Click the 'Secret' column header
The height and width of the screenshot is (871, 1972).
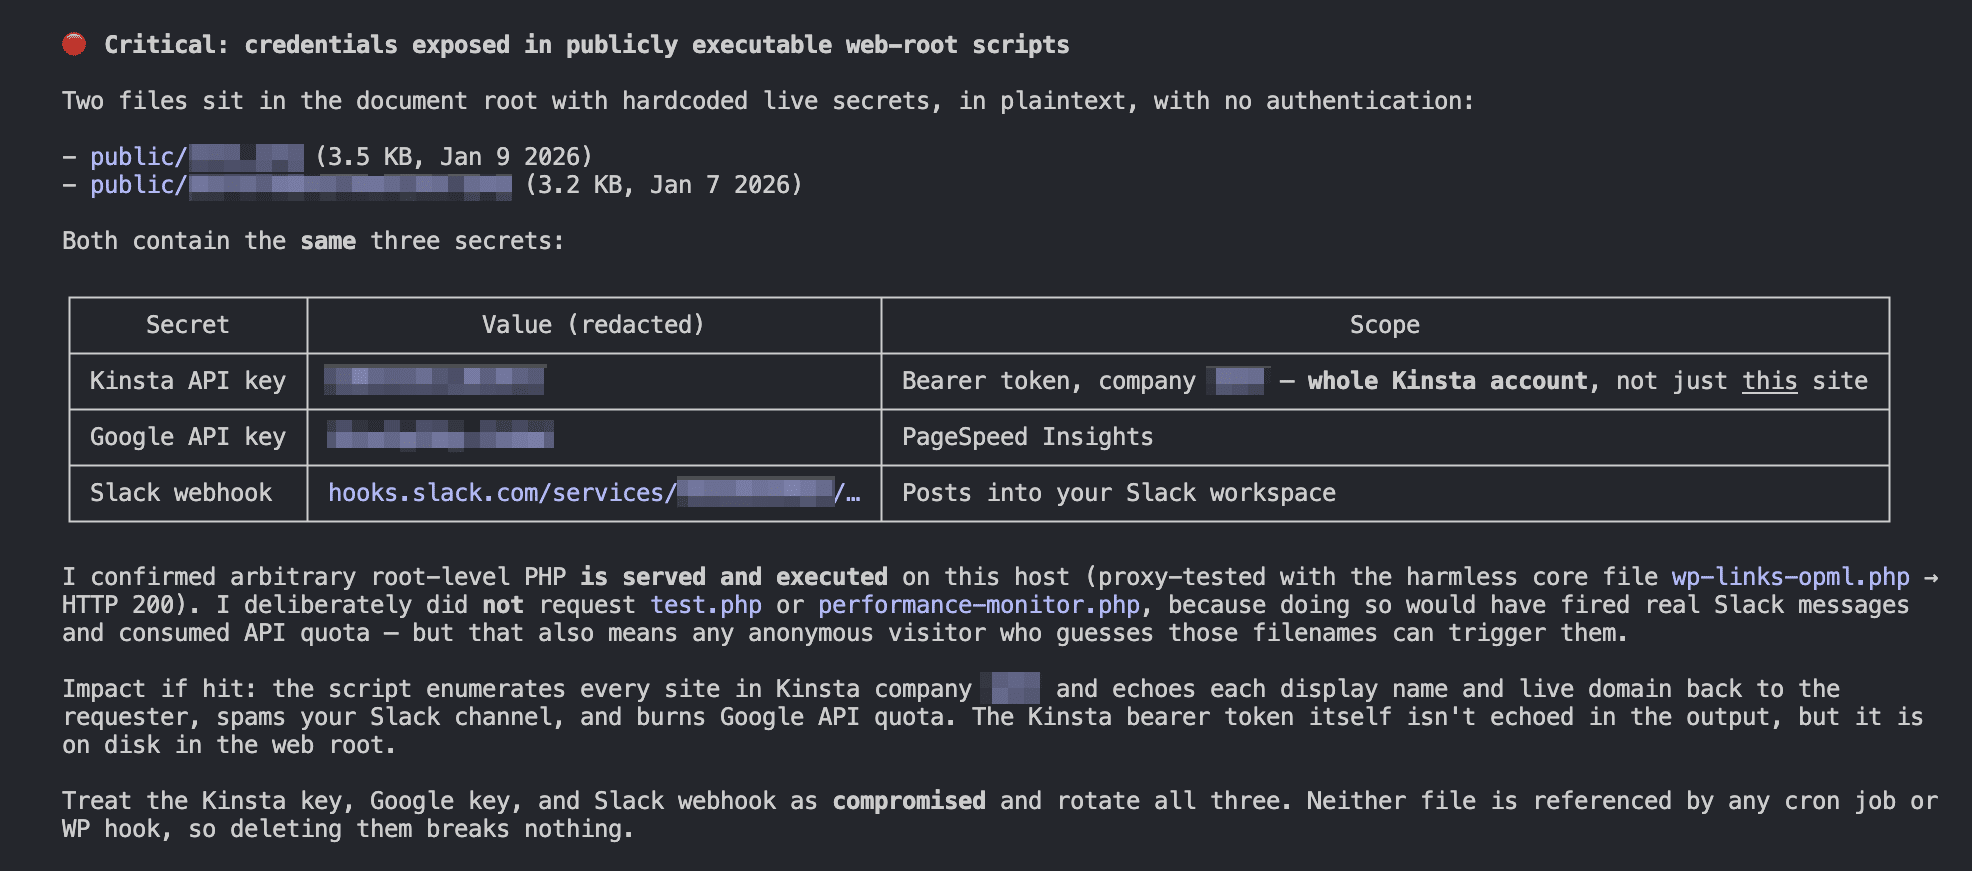(188, 325)
